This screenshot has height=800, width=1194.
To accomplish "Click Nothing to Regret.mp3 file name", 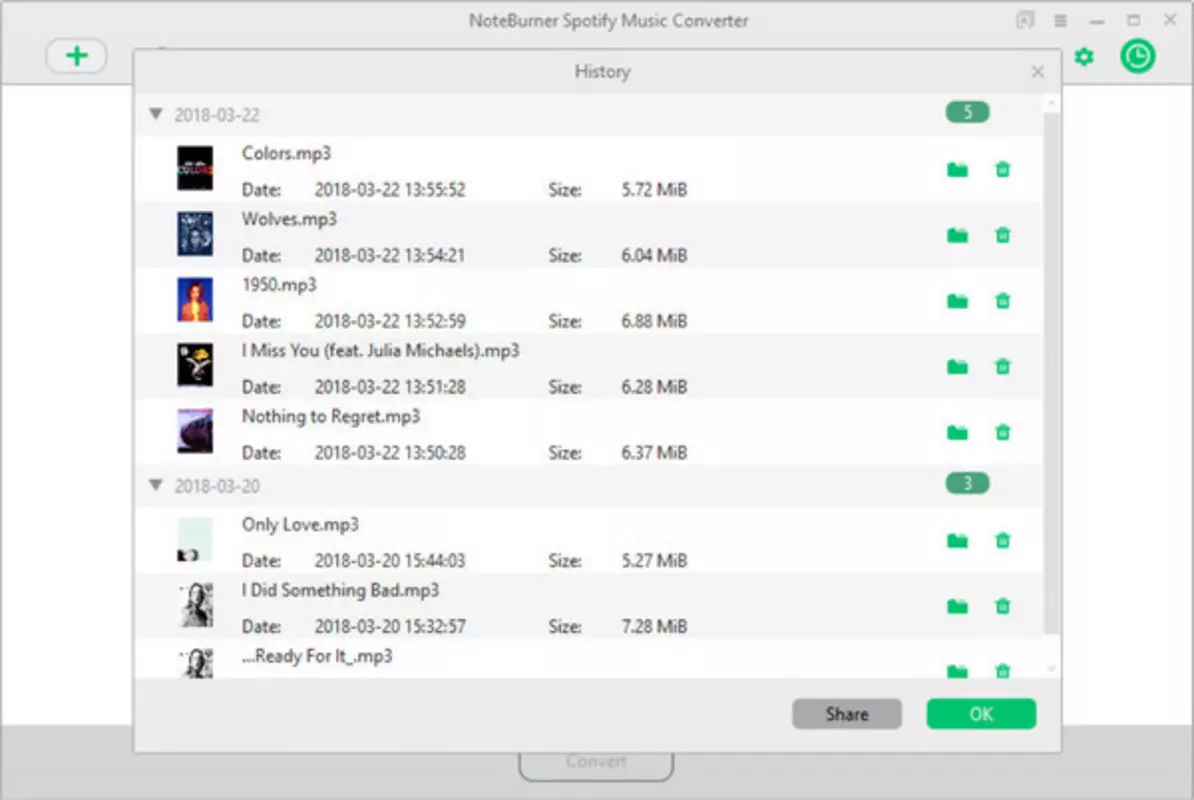I will [330, 417].
